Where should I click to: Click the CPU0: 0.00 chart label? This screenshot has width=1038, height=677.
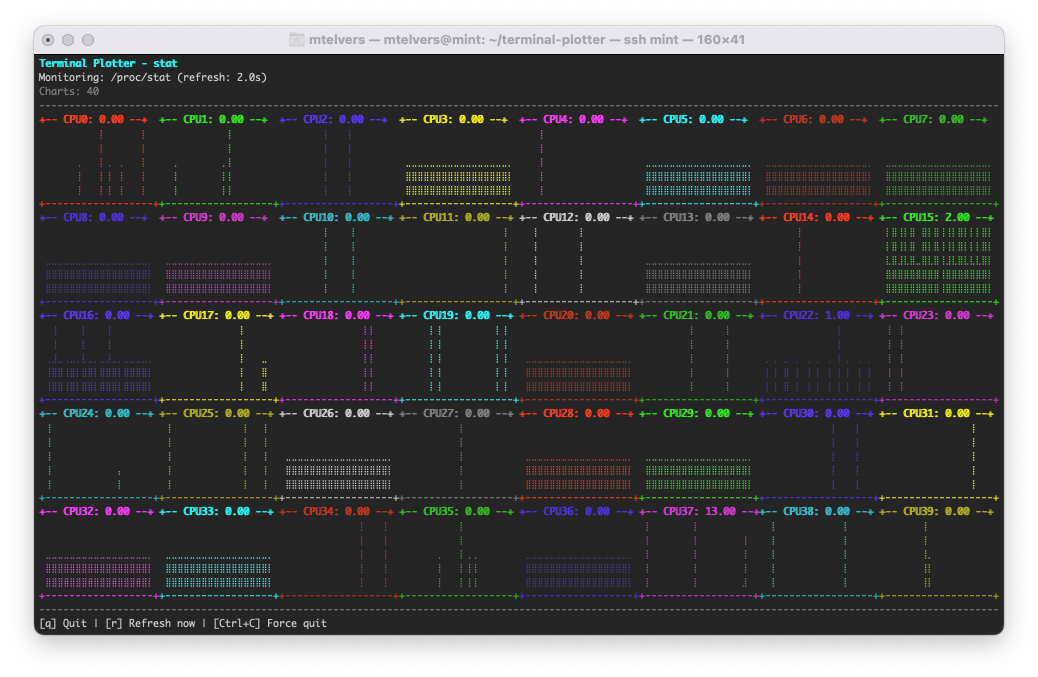[93, 120]
